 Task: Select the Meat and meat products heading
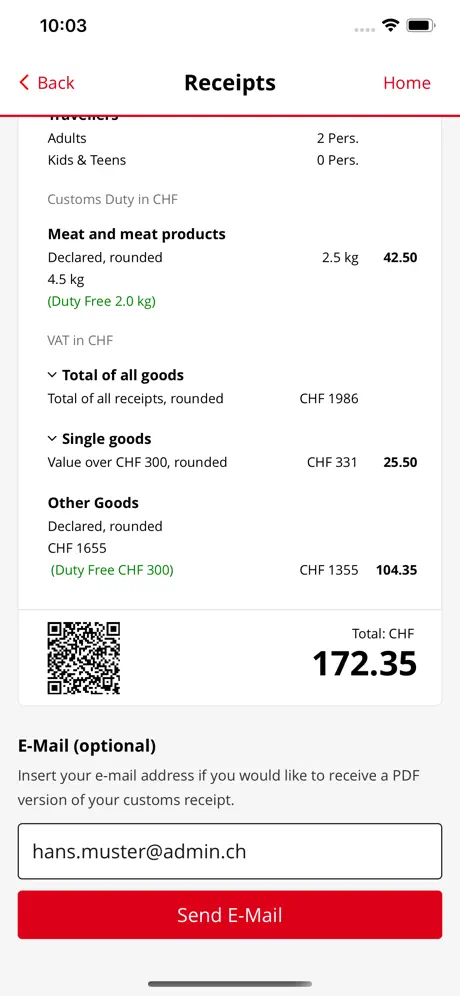[x=137, y=234]
